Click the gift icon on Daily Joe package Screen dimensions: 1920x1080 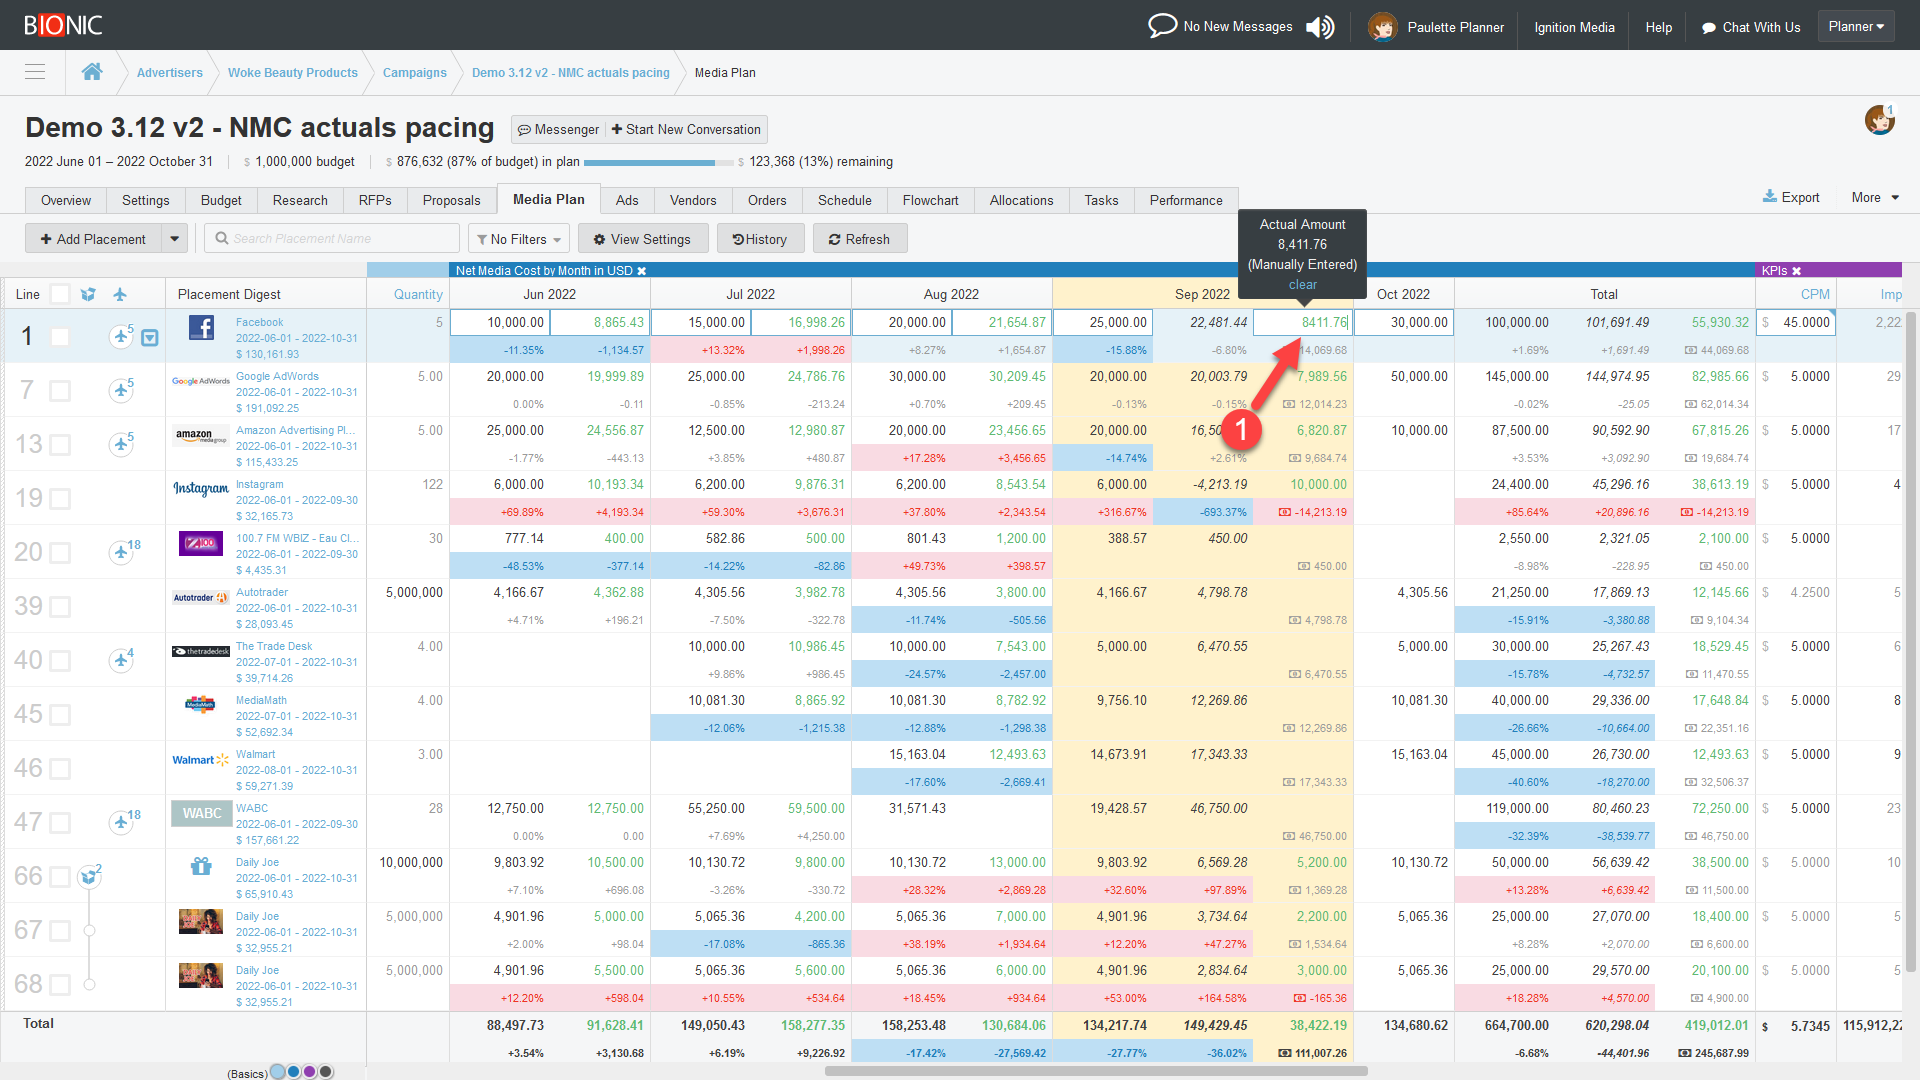[201, 866]
